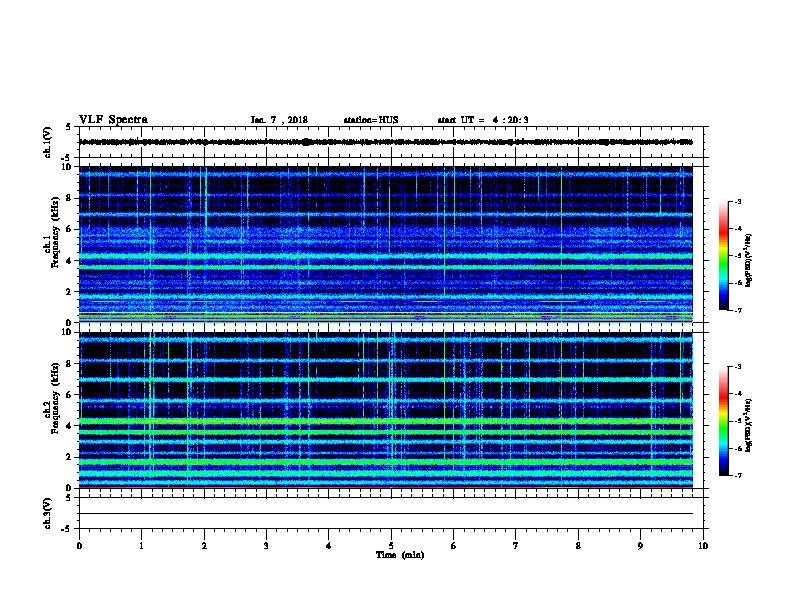This screenshot has width=792, height=612.
Task: Click time axis tick label "9"
Action: click(x=640, y=546)
